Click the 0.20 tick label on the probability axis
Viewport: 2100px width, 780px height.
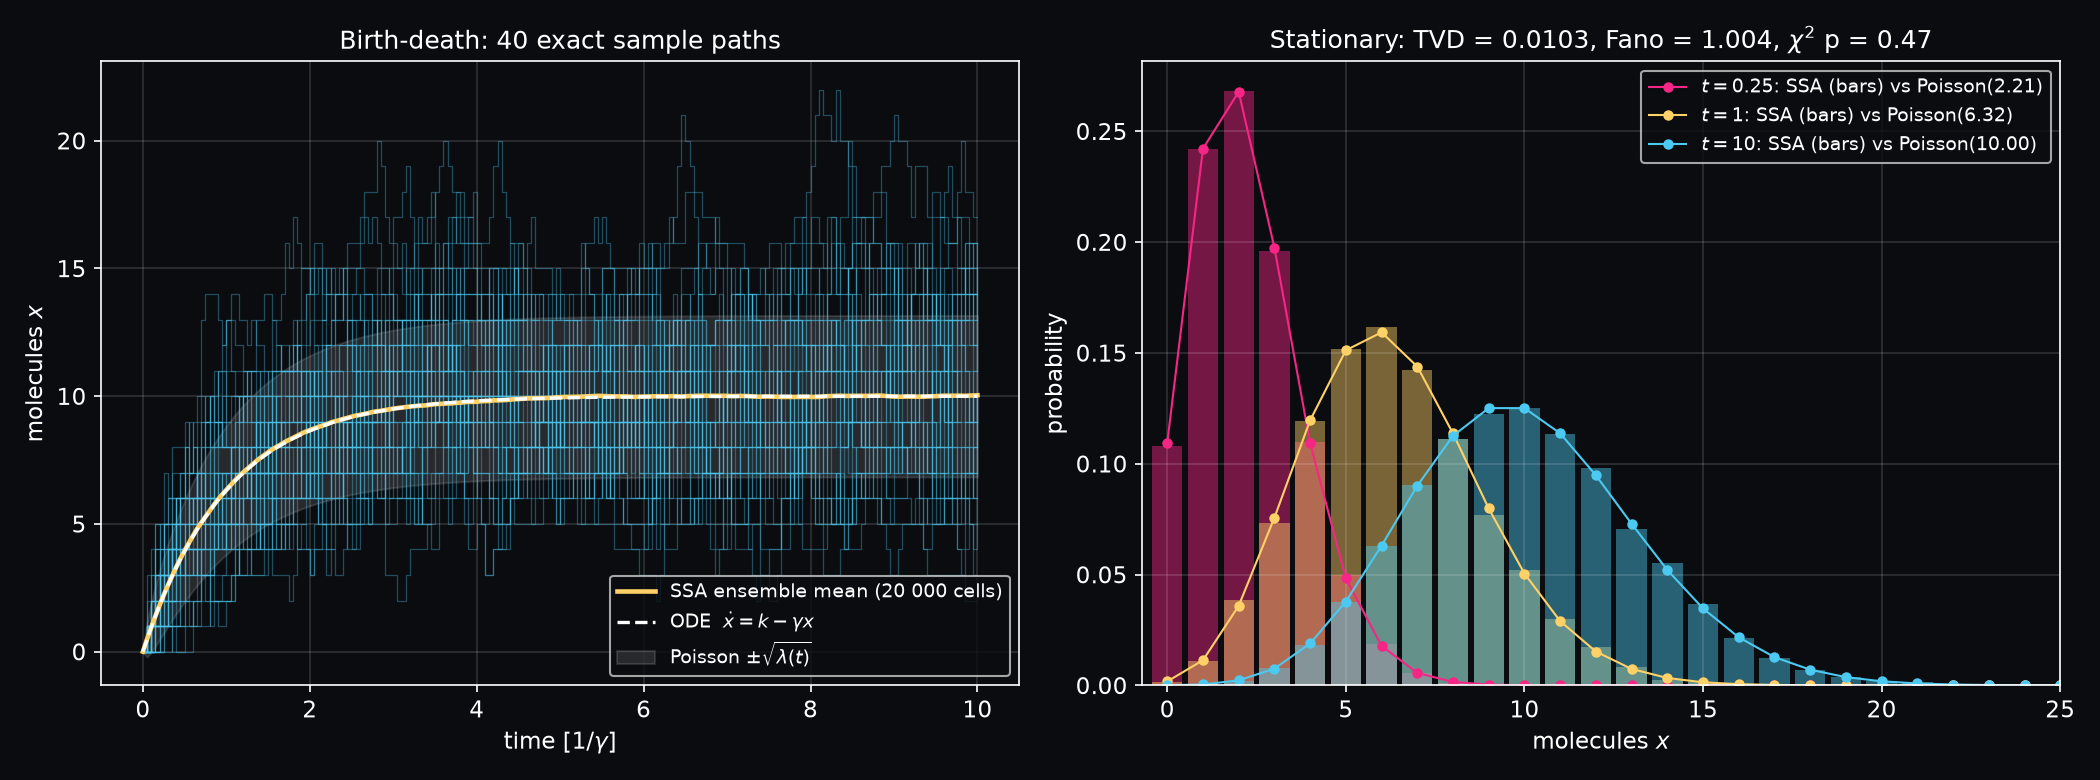(1101, 243)
